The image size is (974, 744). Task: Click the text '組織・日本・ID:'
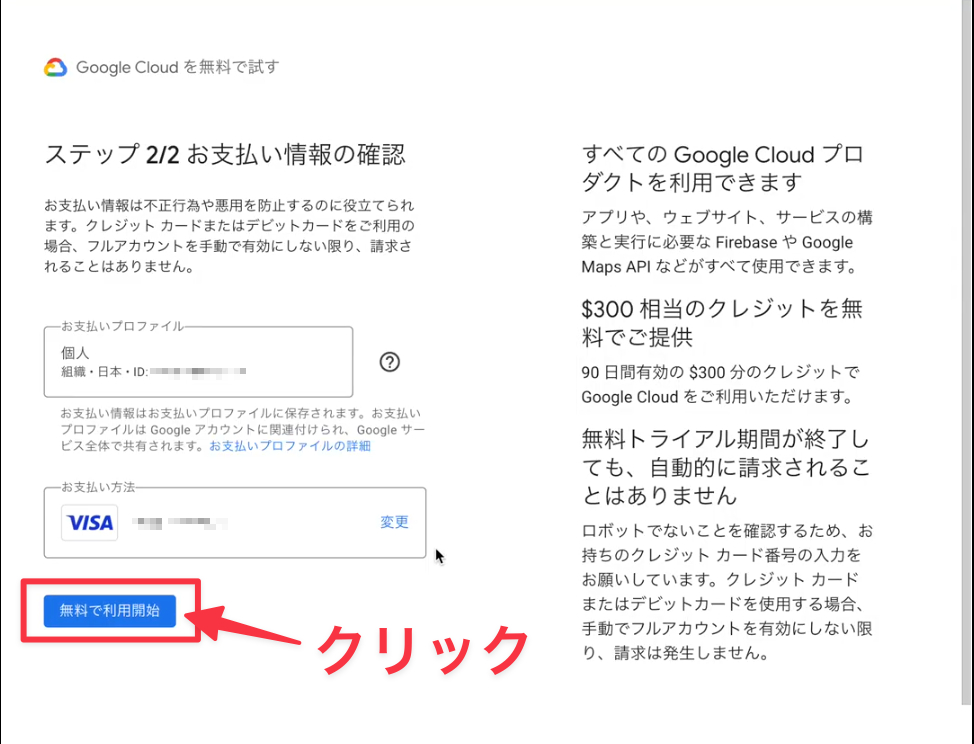[104, 372]
